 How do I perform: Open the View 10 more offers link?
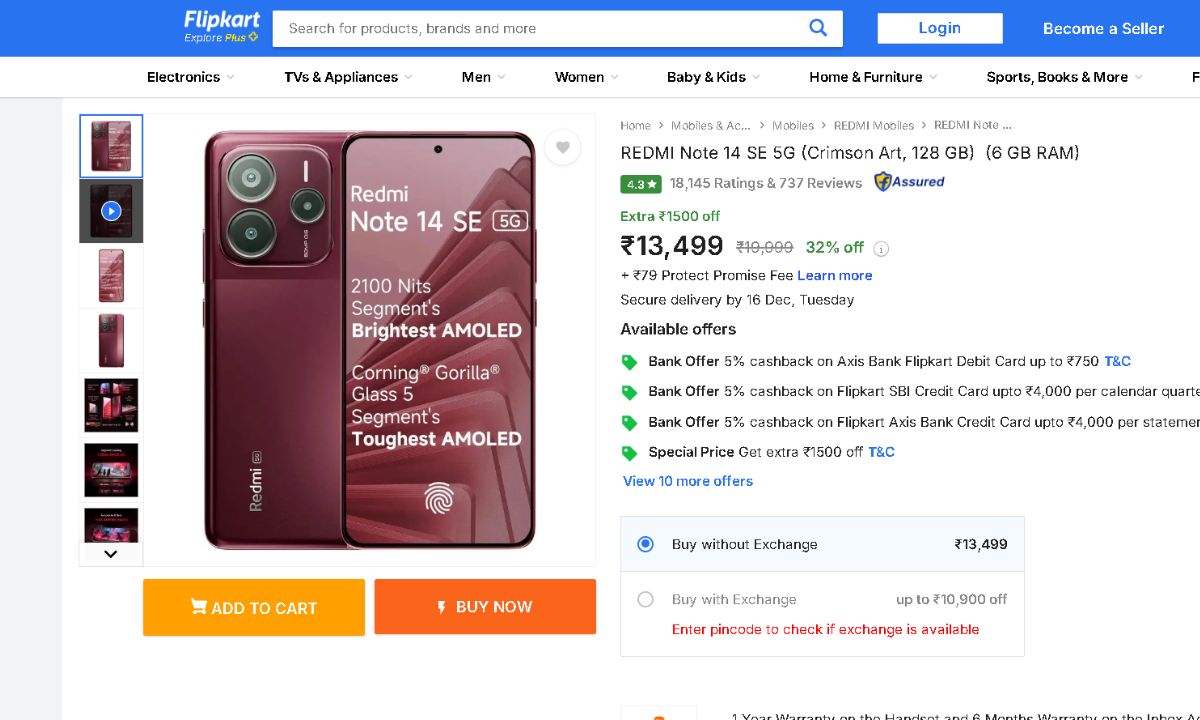point(688,481)
